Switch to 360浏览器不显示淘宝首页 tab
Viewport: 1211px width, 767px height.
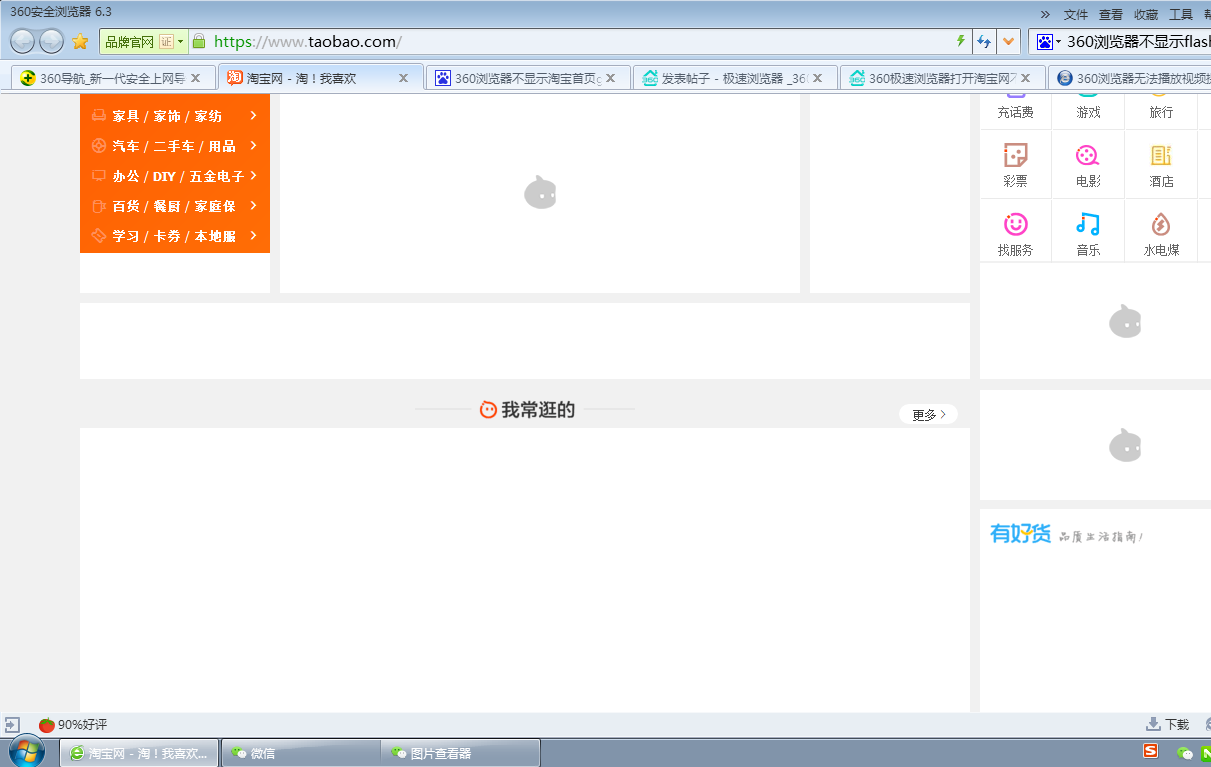[x=528, y=78]
